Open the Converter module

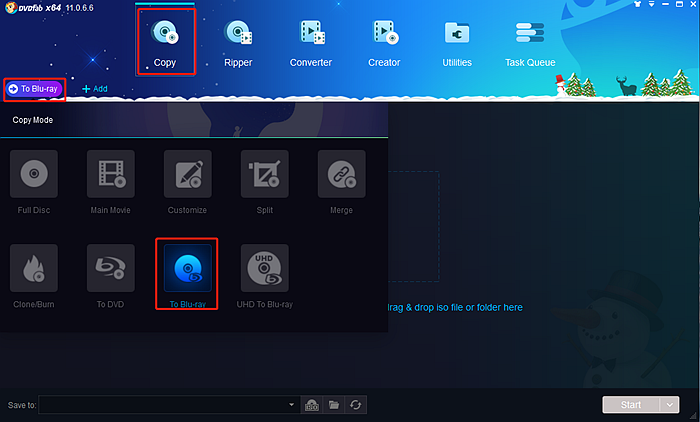point(311,42)
